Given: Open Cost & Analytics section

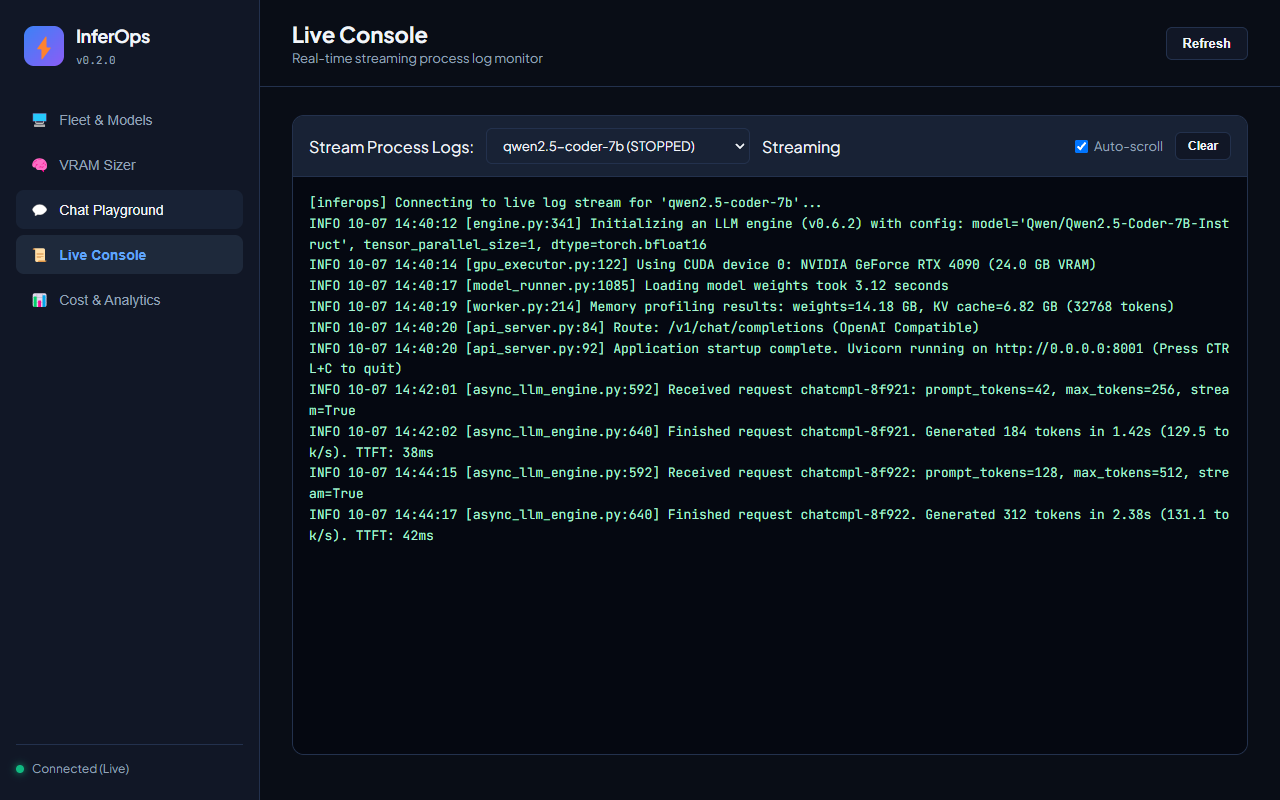Looking at the screenshot, I should pos(129,300).
